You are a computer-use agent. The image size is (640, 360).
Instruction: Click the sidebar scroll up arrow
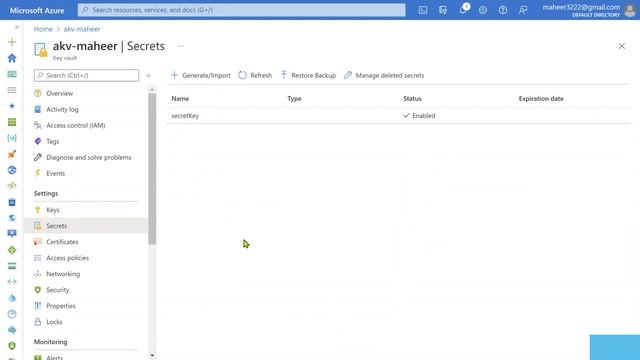(152, 89)
